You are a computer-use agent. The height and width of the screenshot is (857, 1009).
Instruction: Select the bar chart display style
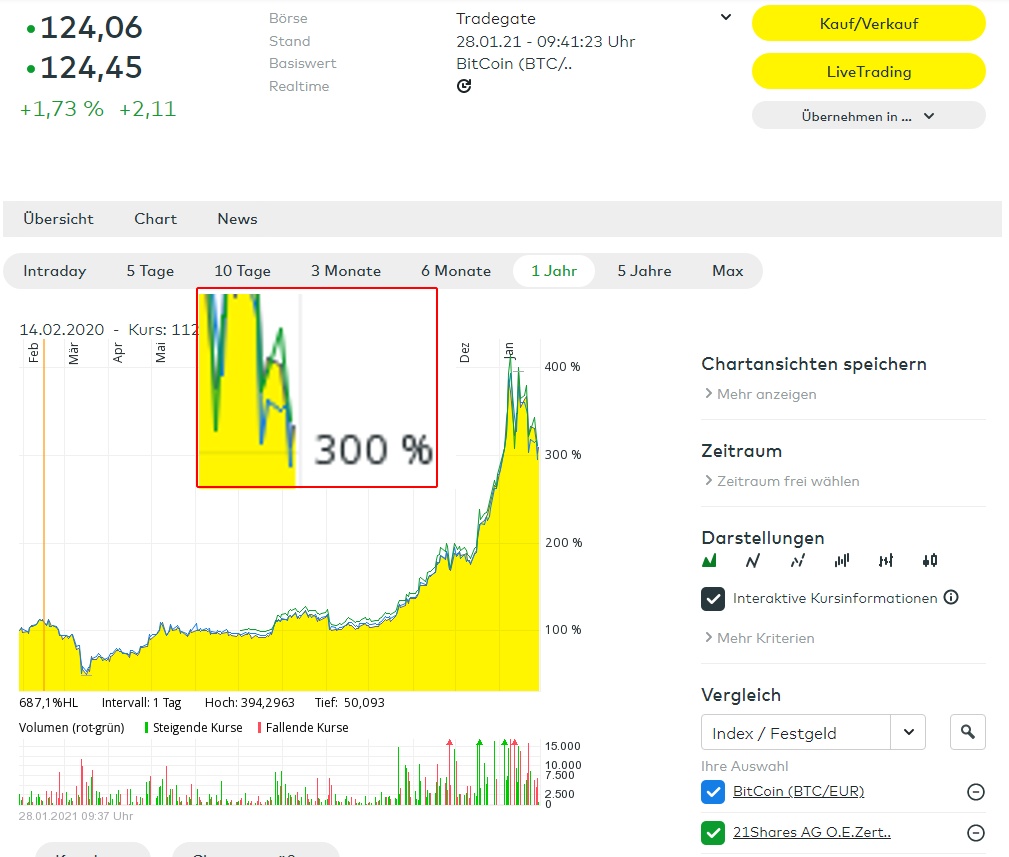(841, 560)
